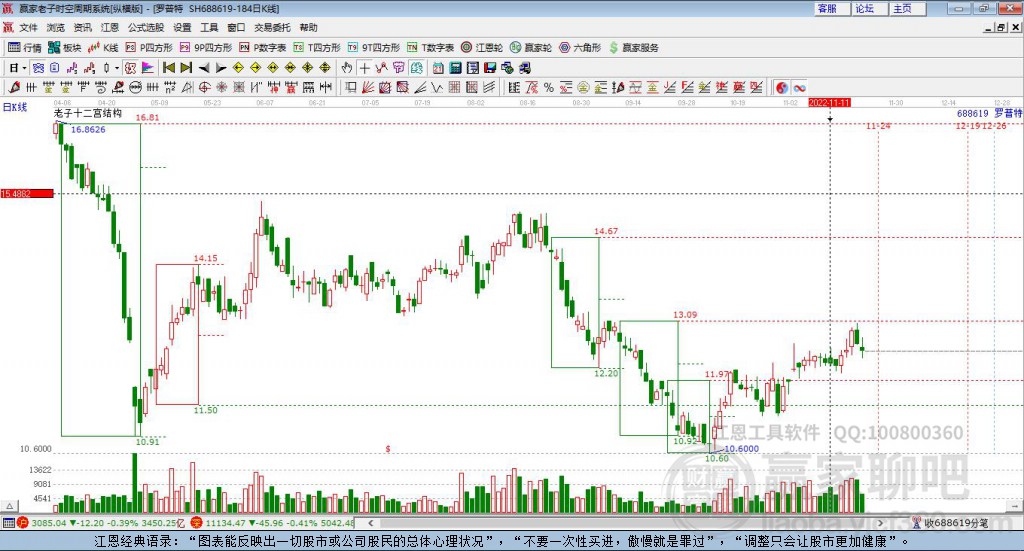Open the 江恩 menu
1024x551 pixels.
[110, 27]
